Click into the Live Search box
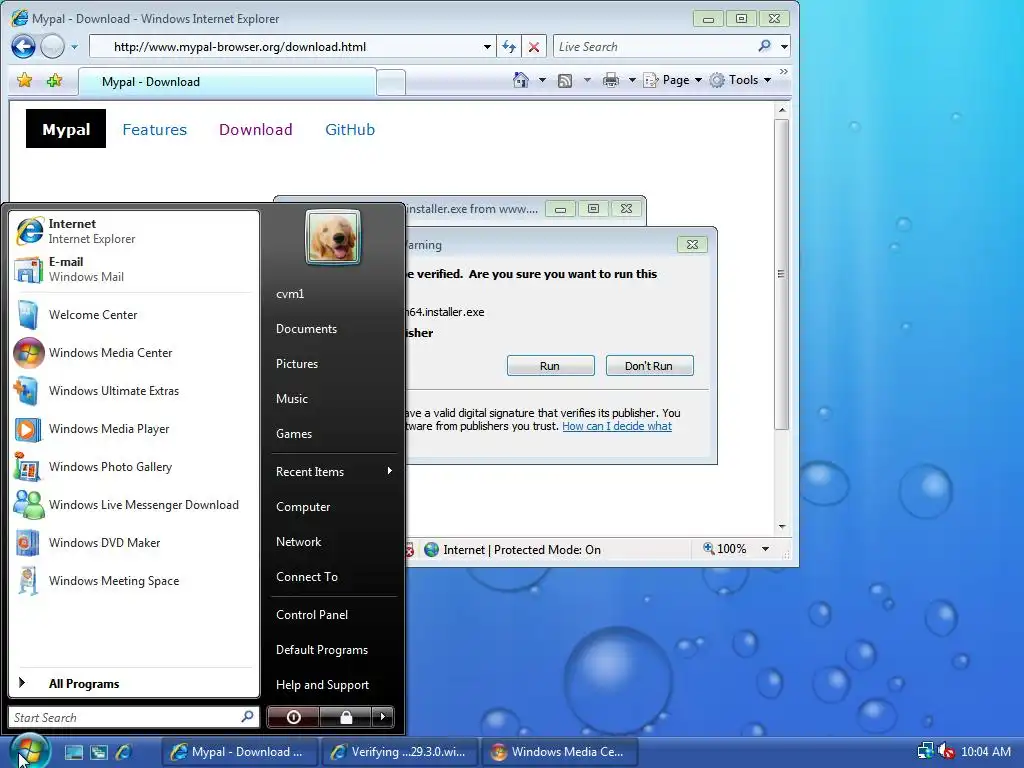Viewport: 1024px width, 768px height. pyautogui.click(x=654, y=46)
